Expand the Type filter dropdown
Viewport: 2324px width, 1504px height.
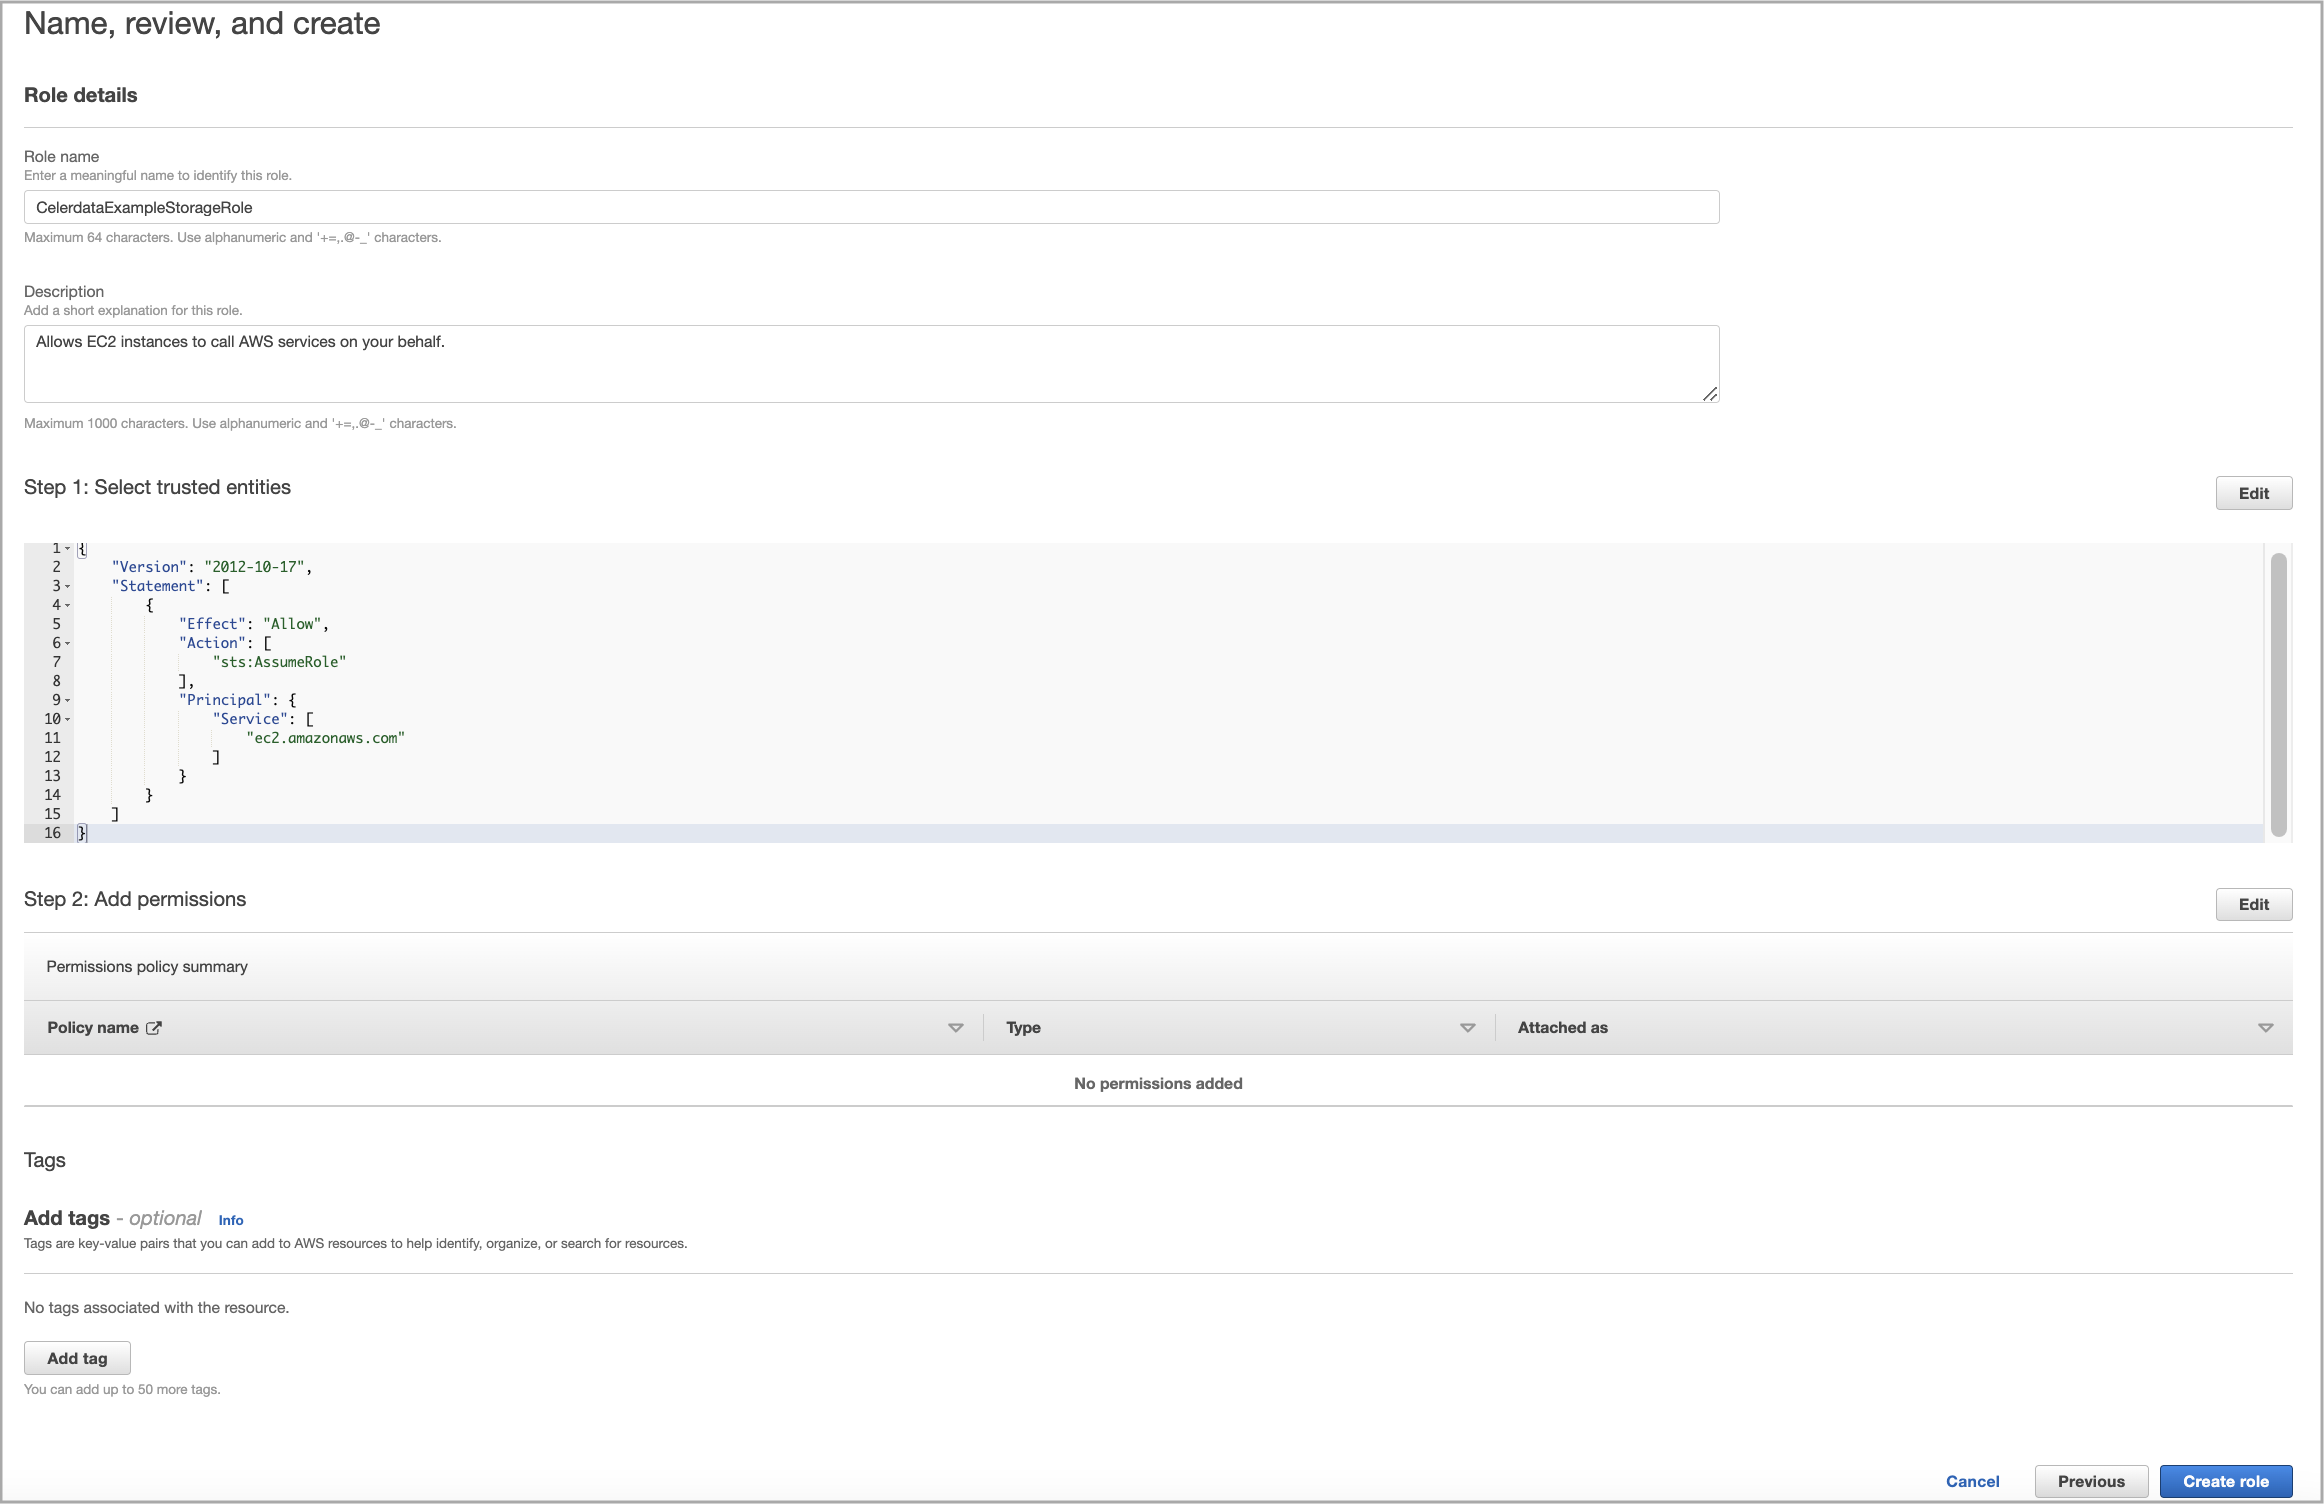point(1467,1028)
